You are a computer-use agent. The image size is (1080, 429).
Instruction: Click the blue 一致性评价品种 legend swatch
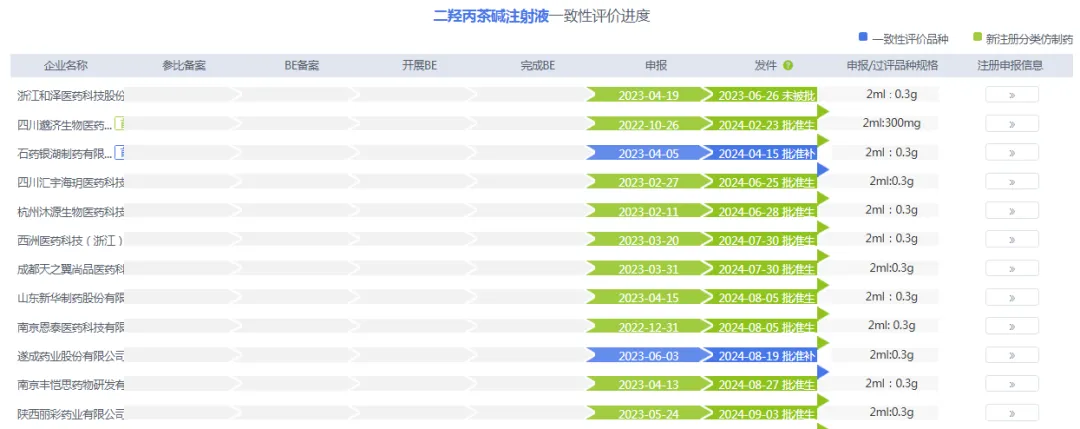(863, 37)
